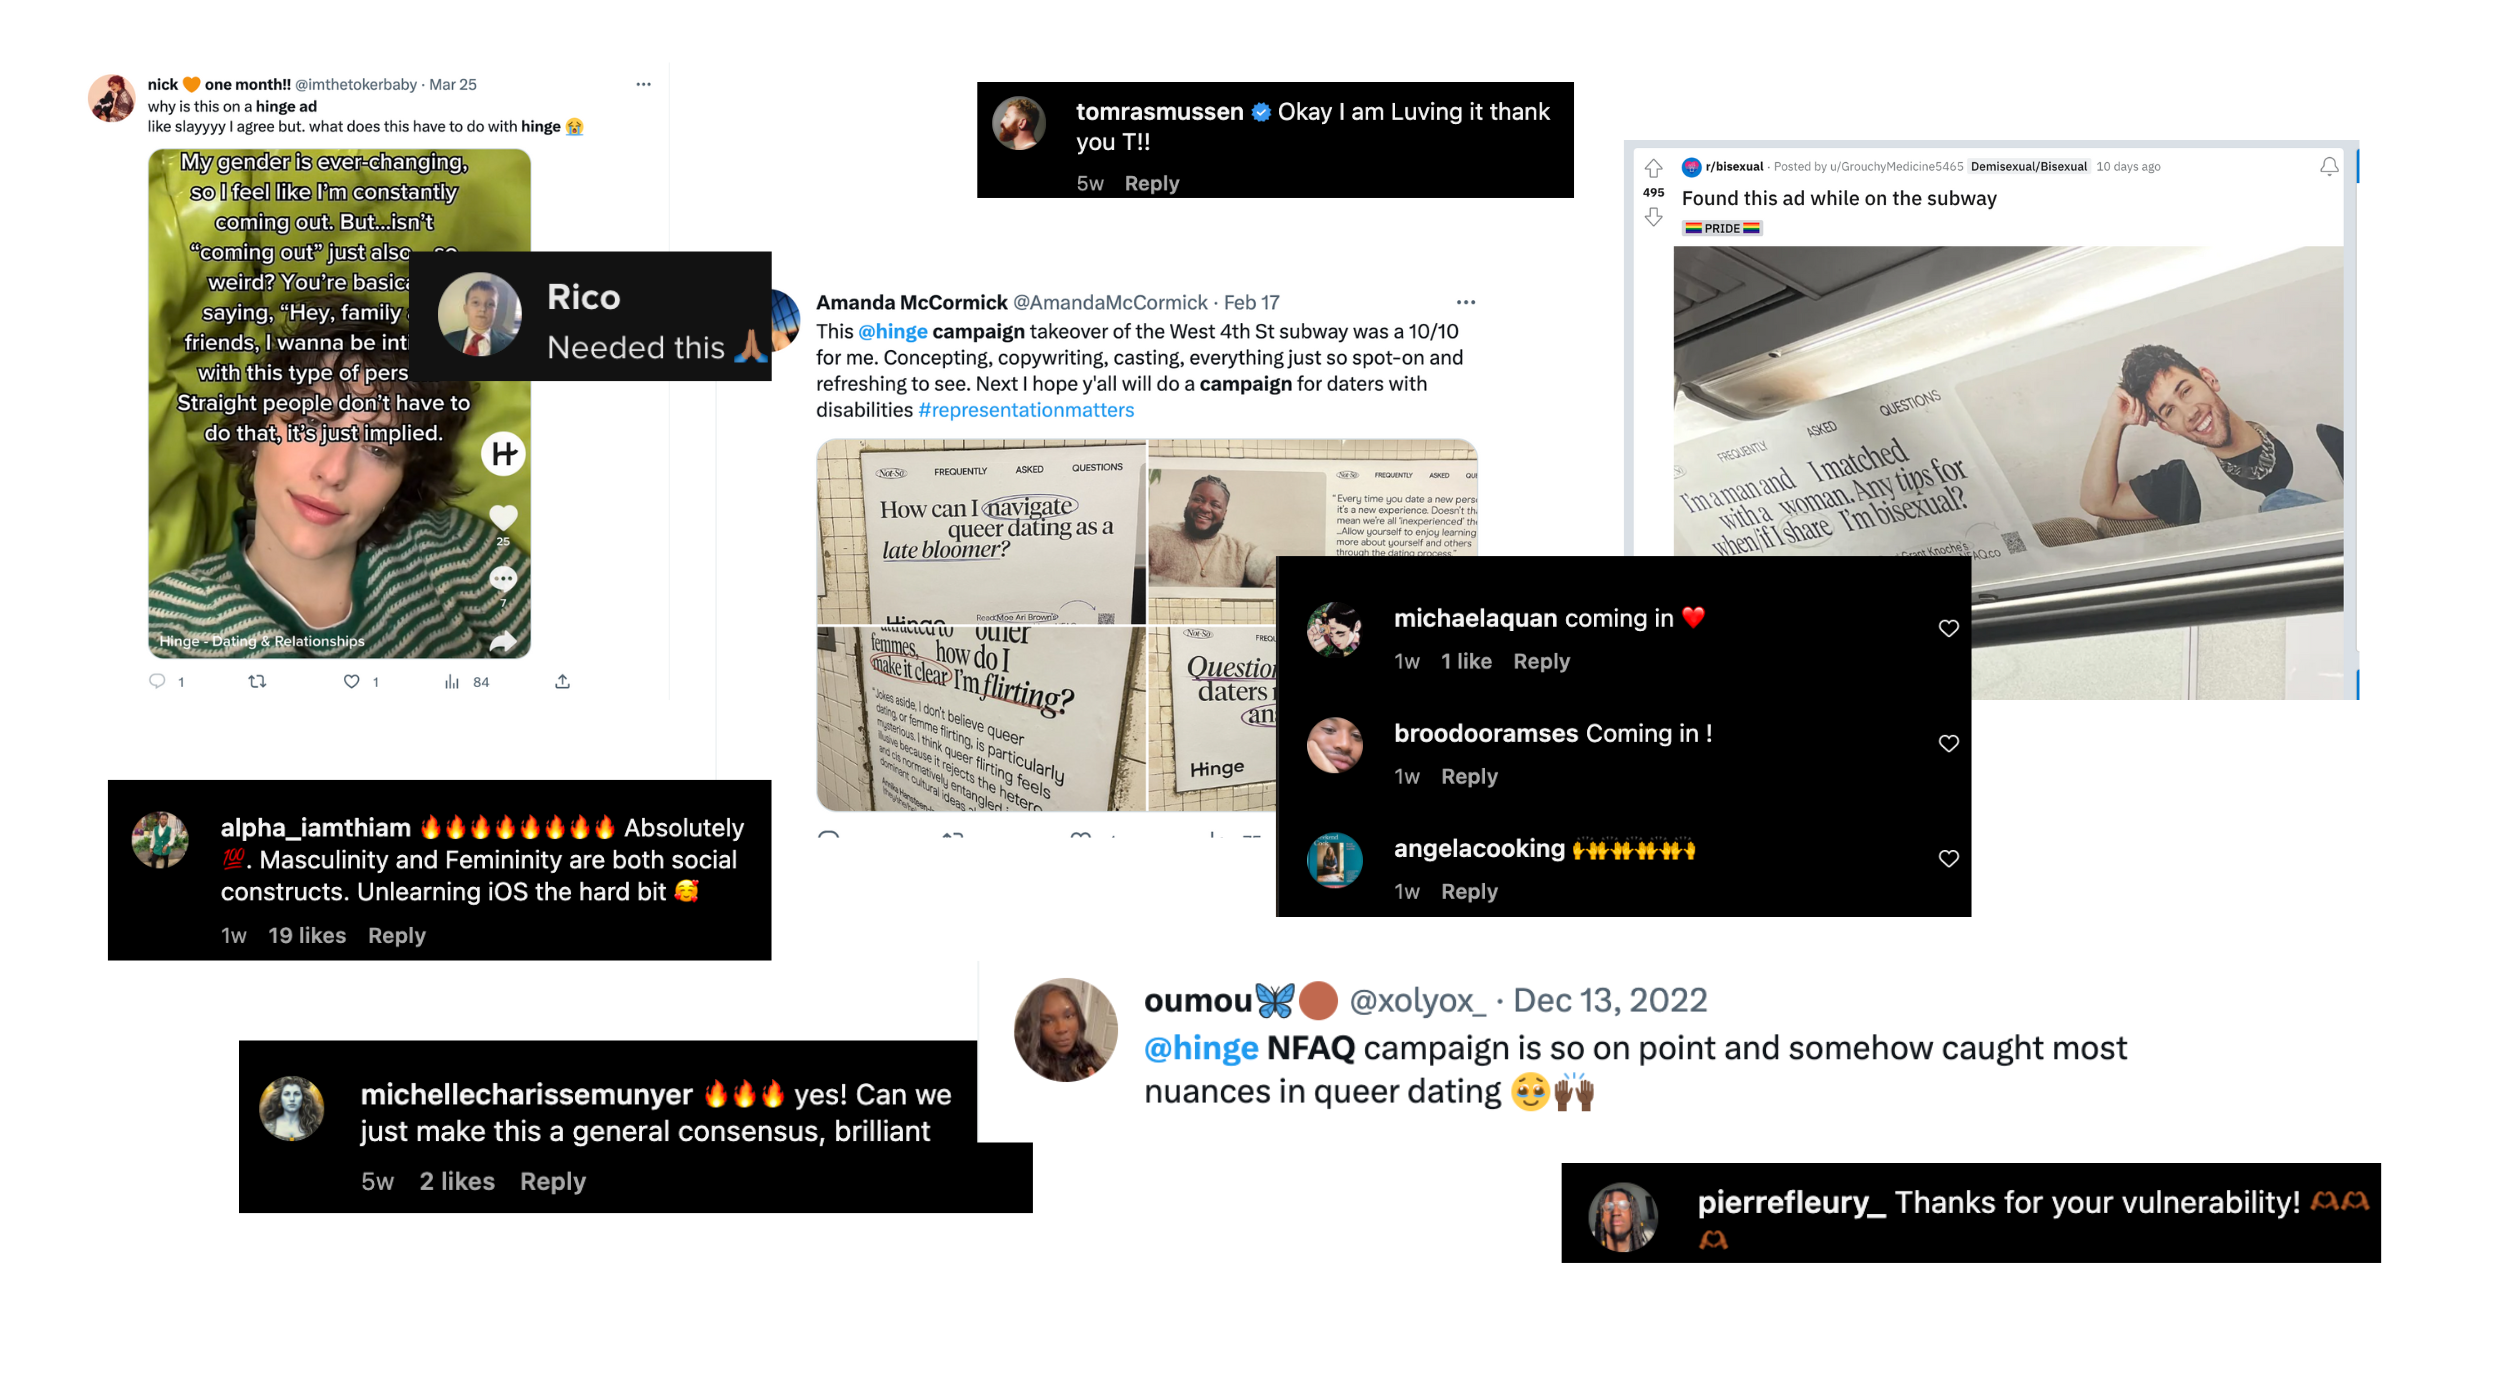Viewport: 2500px width, 1400px height.
Task: Reply to tomrasmussen's comment
Action: coord(1151,183)
